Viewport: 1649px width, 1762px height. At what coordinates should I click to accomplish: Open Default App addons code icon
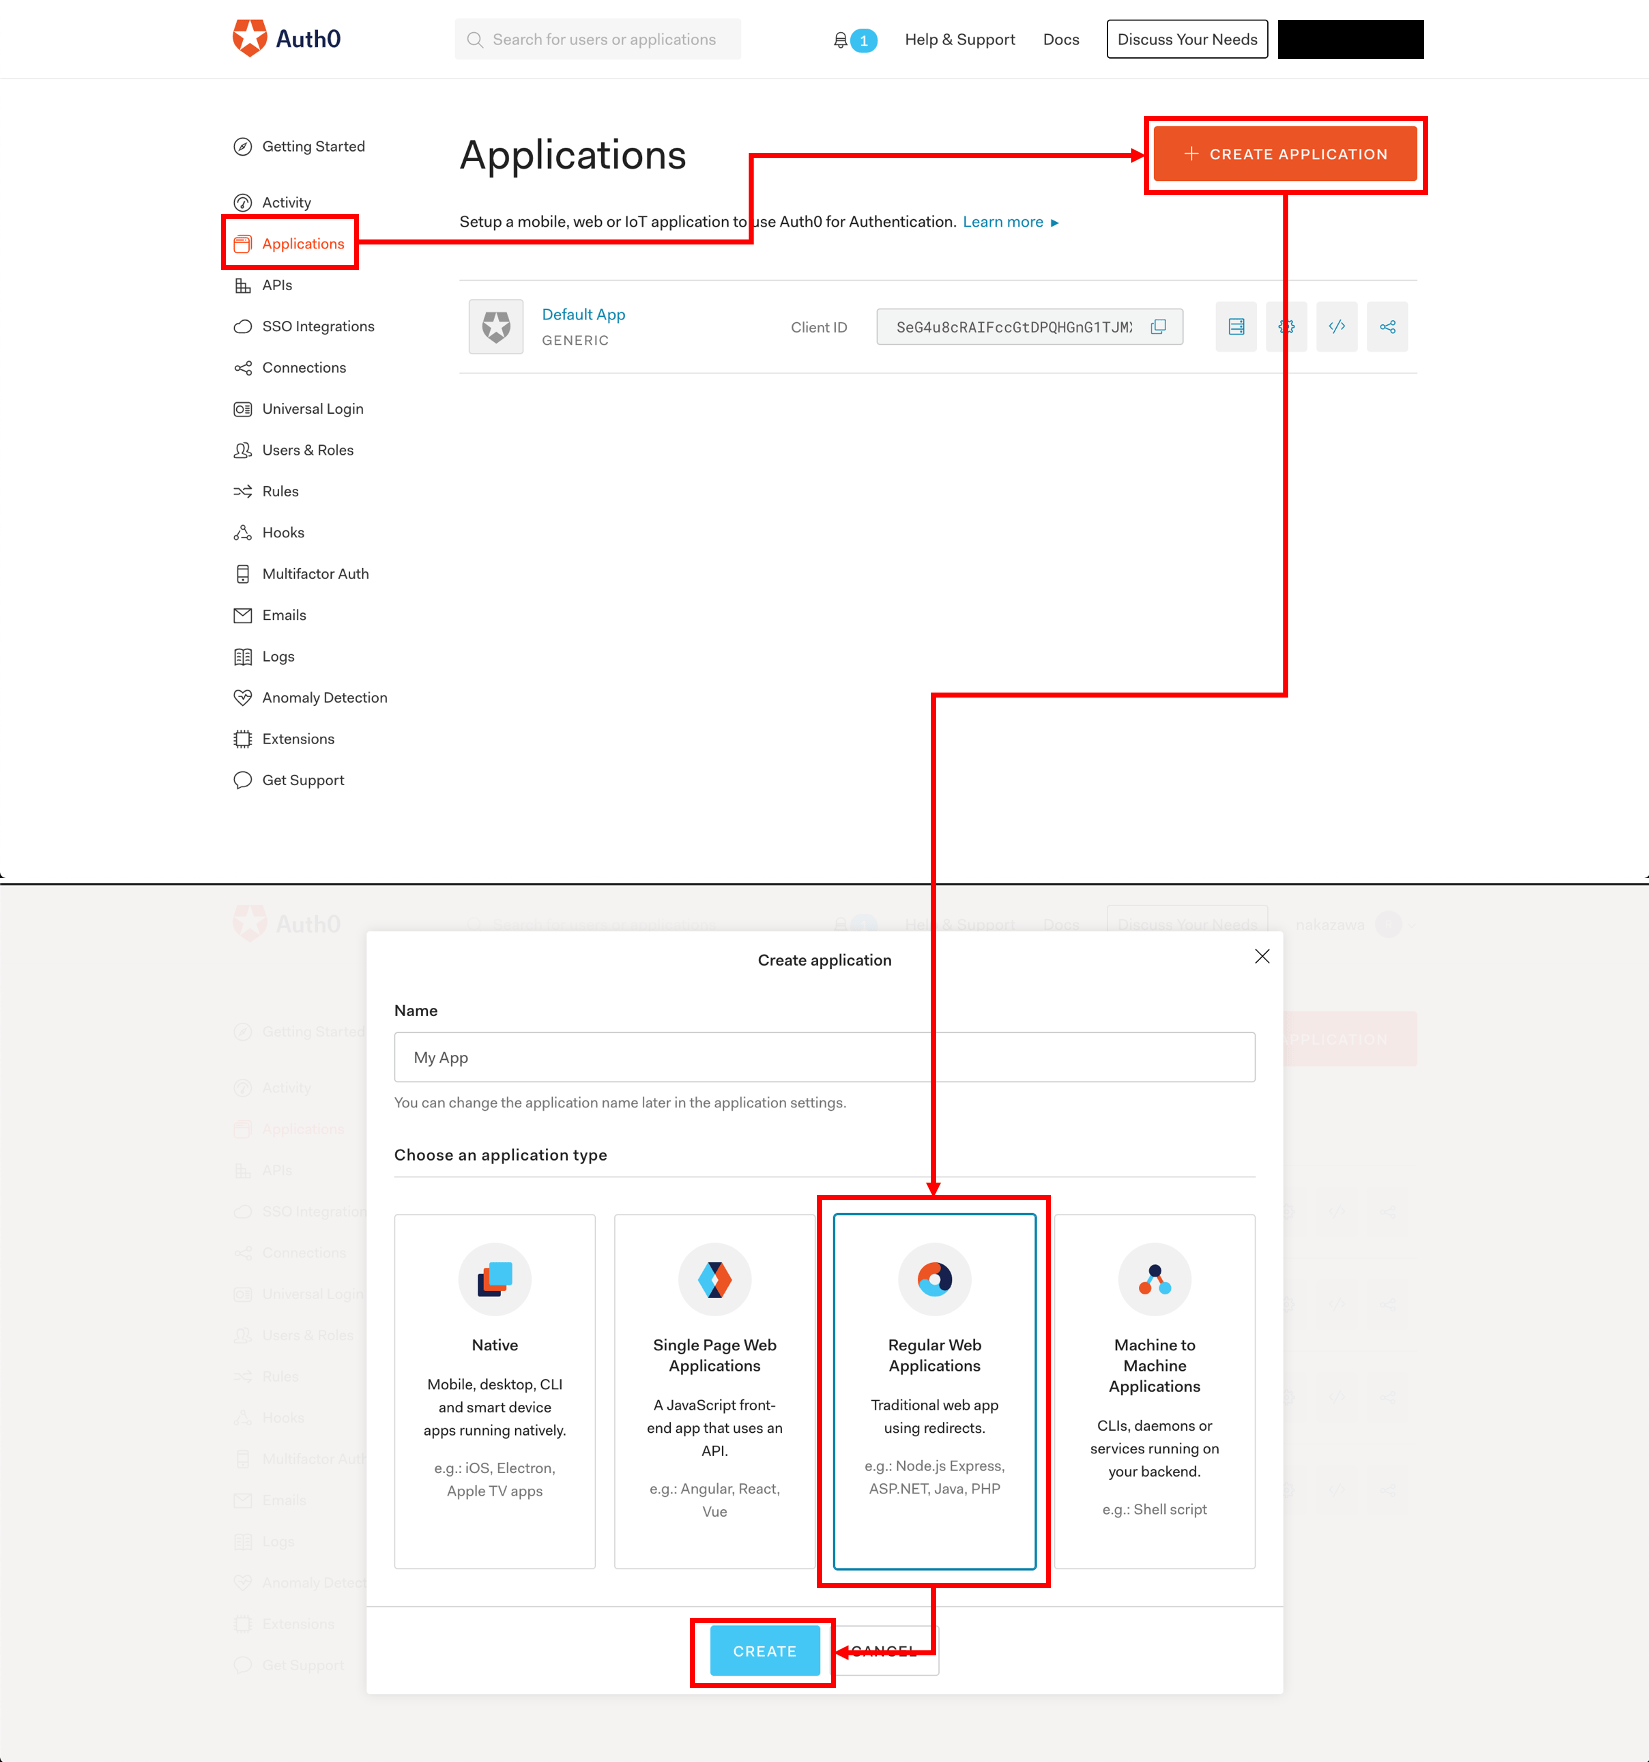click(1337, 326)
